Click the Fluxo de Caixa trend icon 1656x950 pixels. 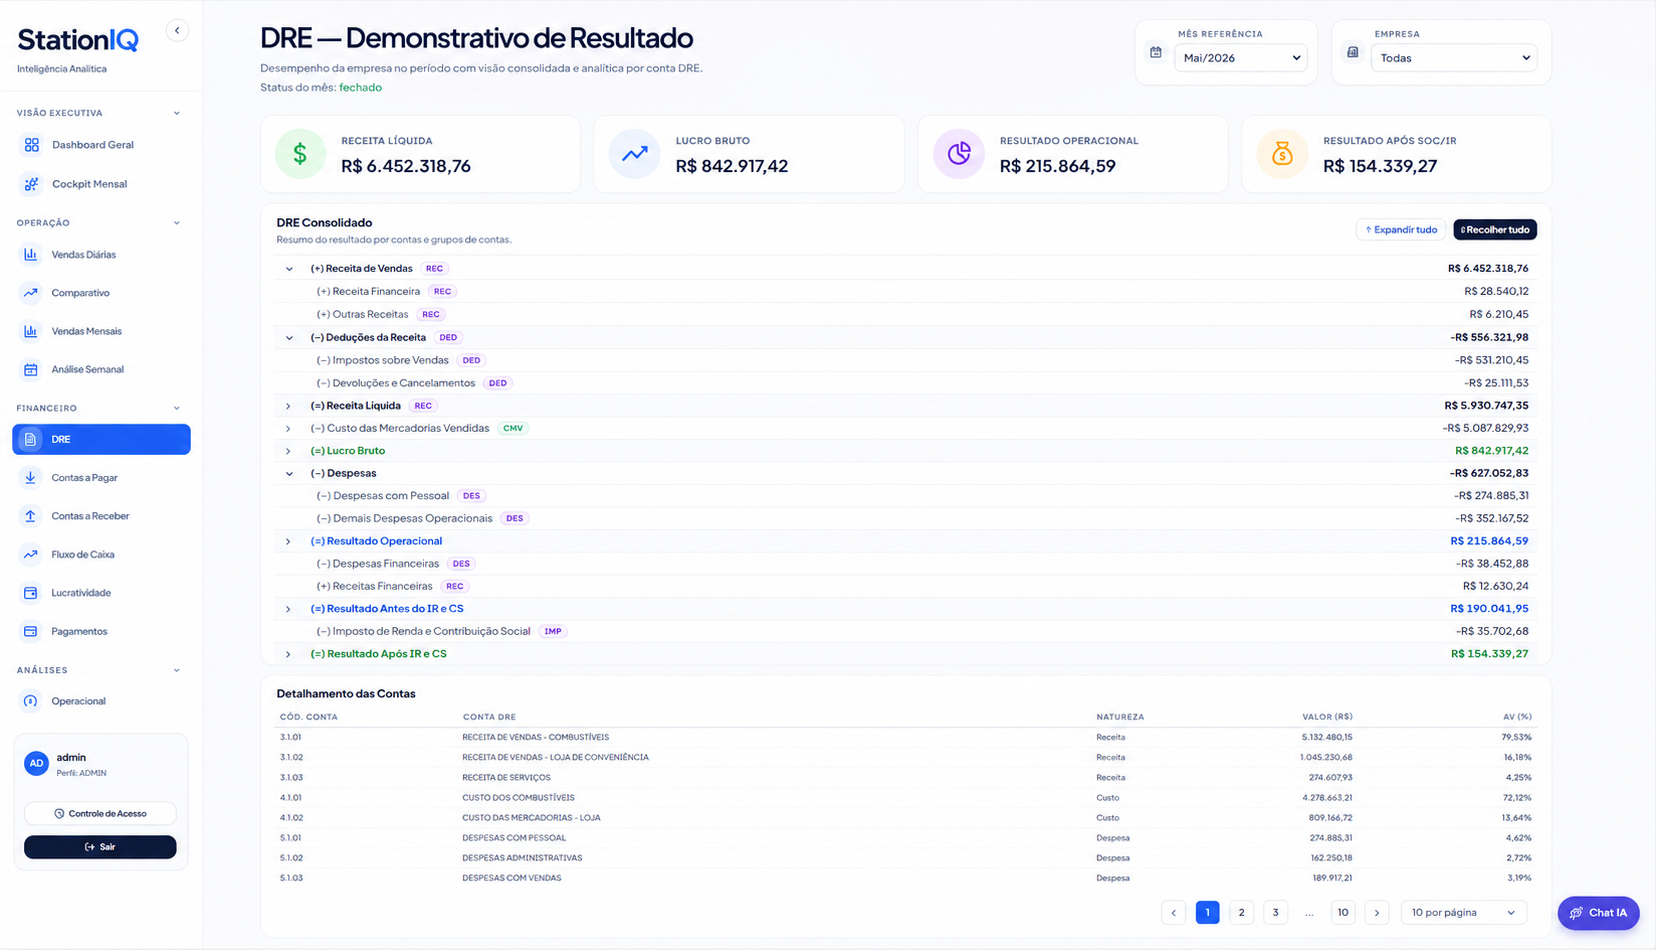click(31, 554)
